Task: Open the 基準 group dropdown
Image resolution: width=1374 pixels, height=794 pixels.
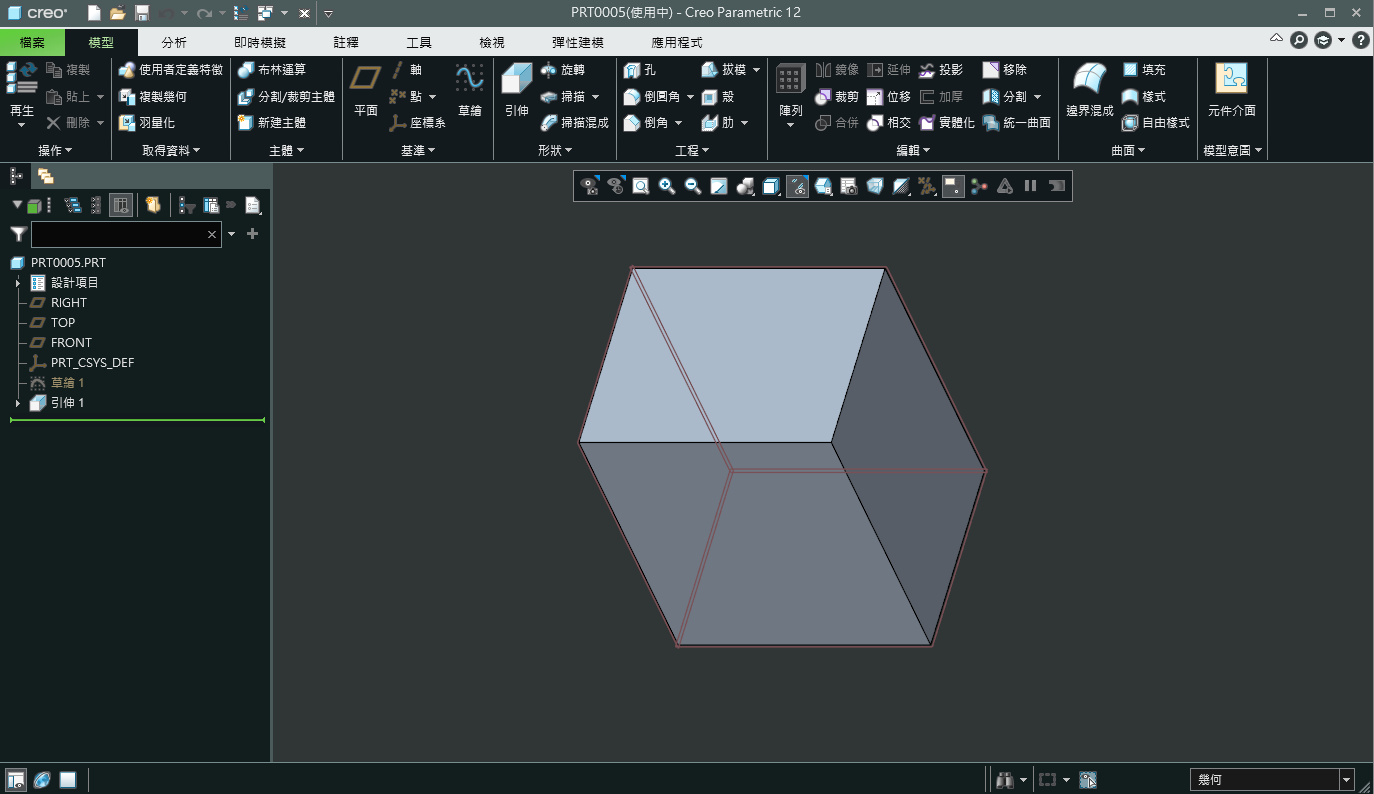Action: pyautogui.click(x=418, y=150)
